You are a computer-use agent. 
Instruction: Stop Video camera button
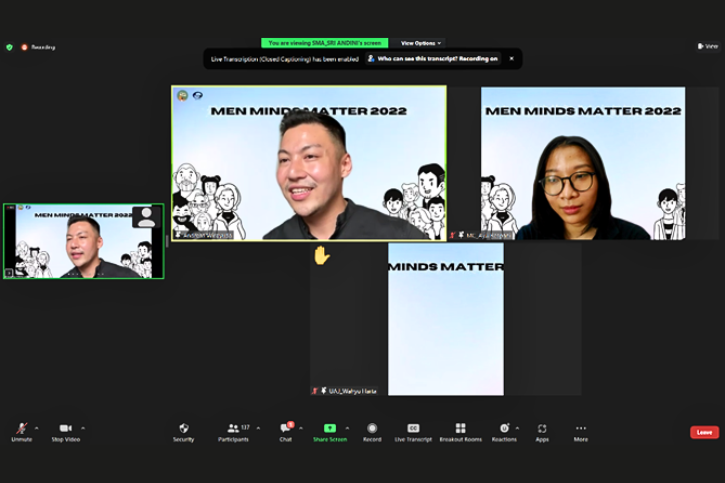66,432
